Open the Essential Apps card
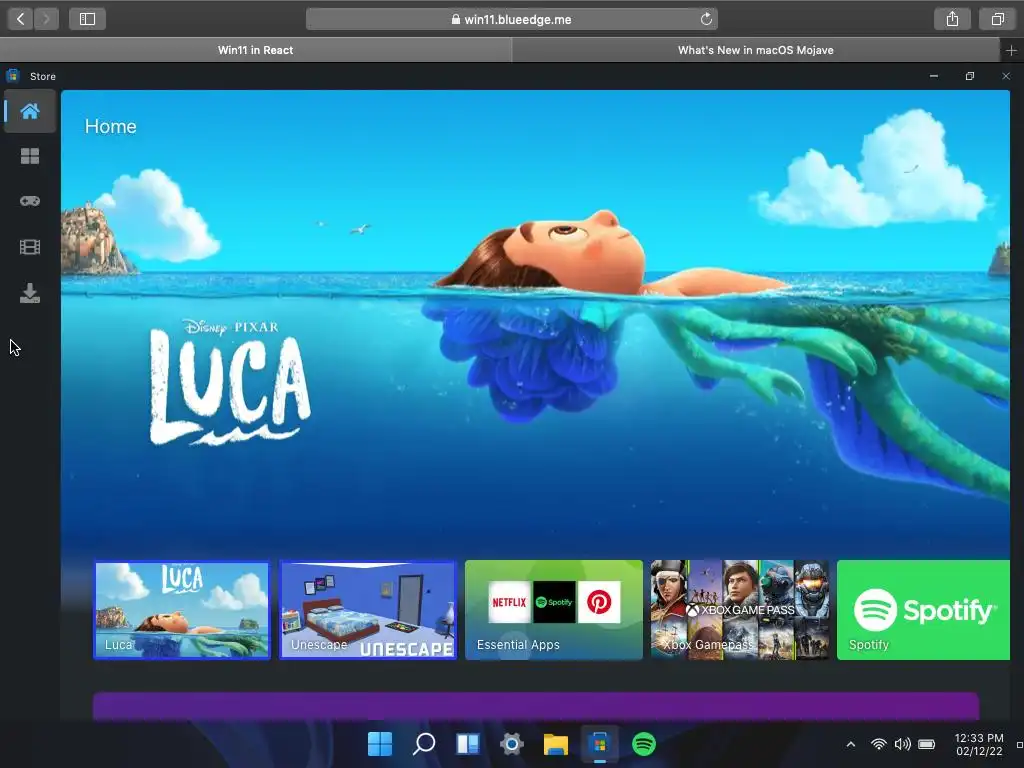 (x=554, y=610)
